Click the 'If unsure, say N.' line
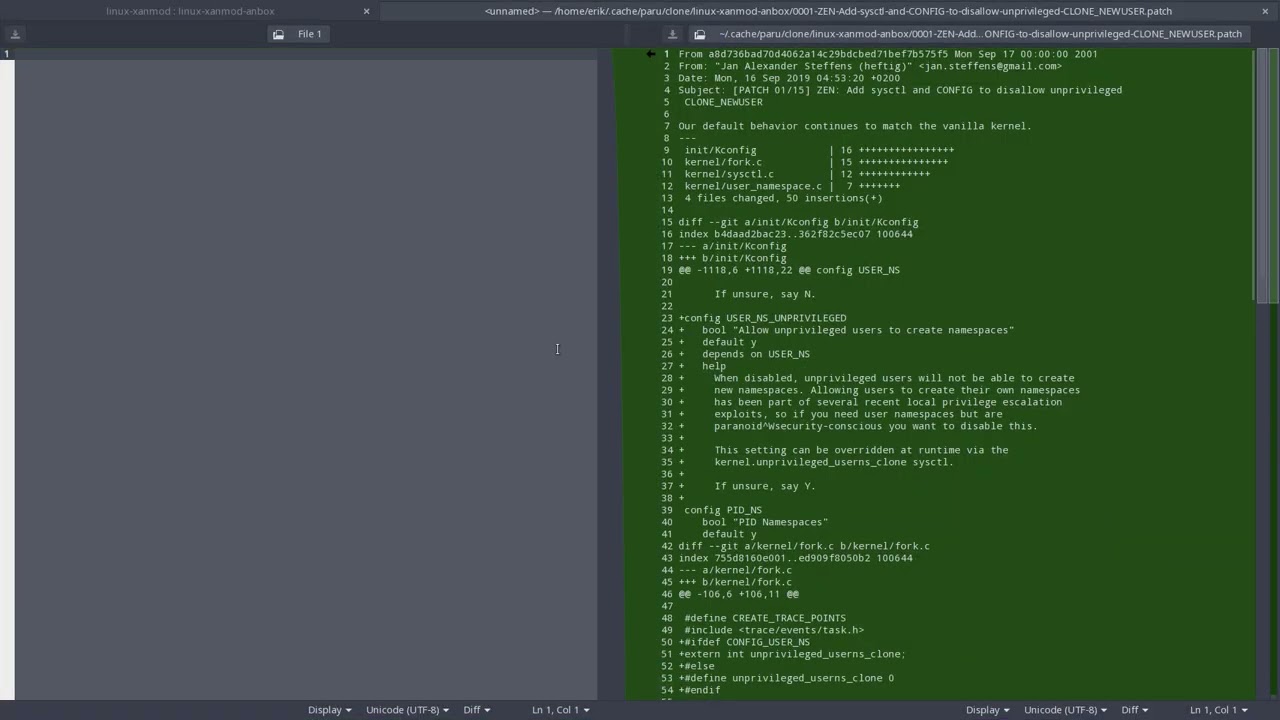 coord(765,294)
